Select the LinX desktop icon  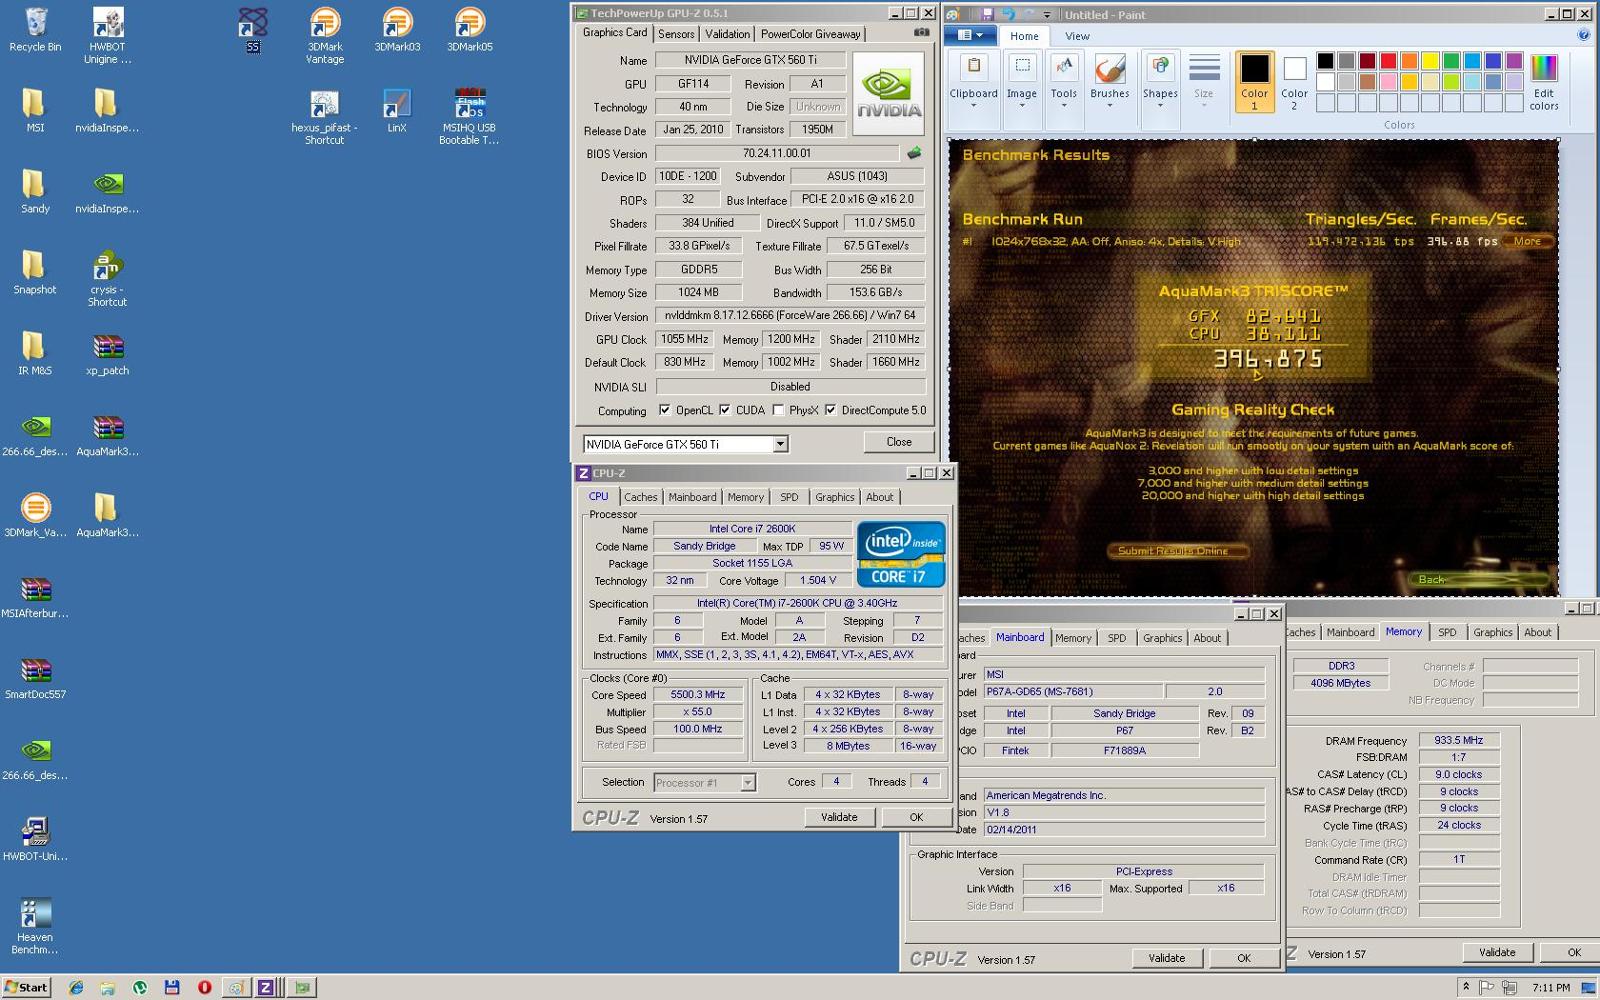397,104
